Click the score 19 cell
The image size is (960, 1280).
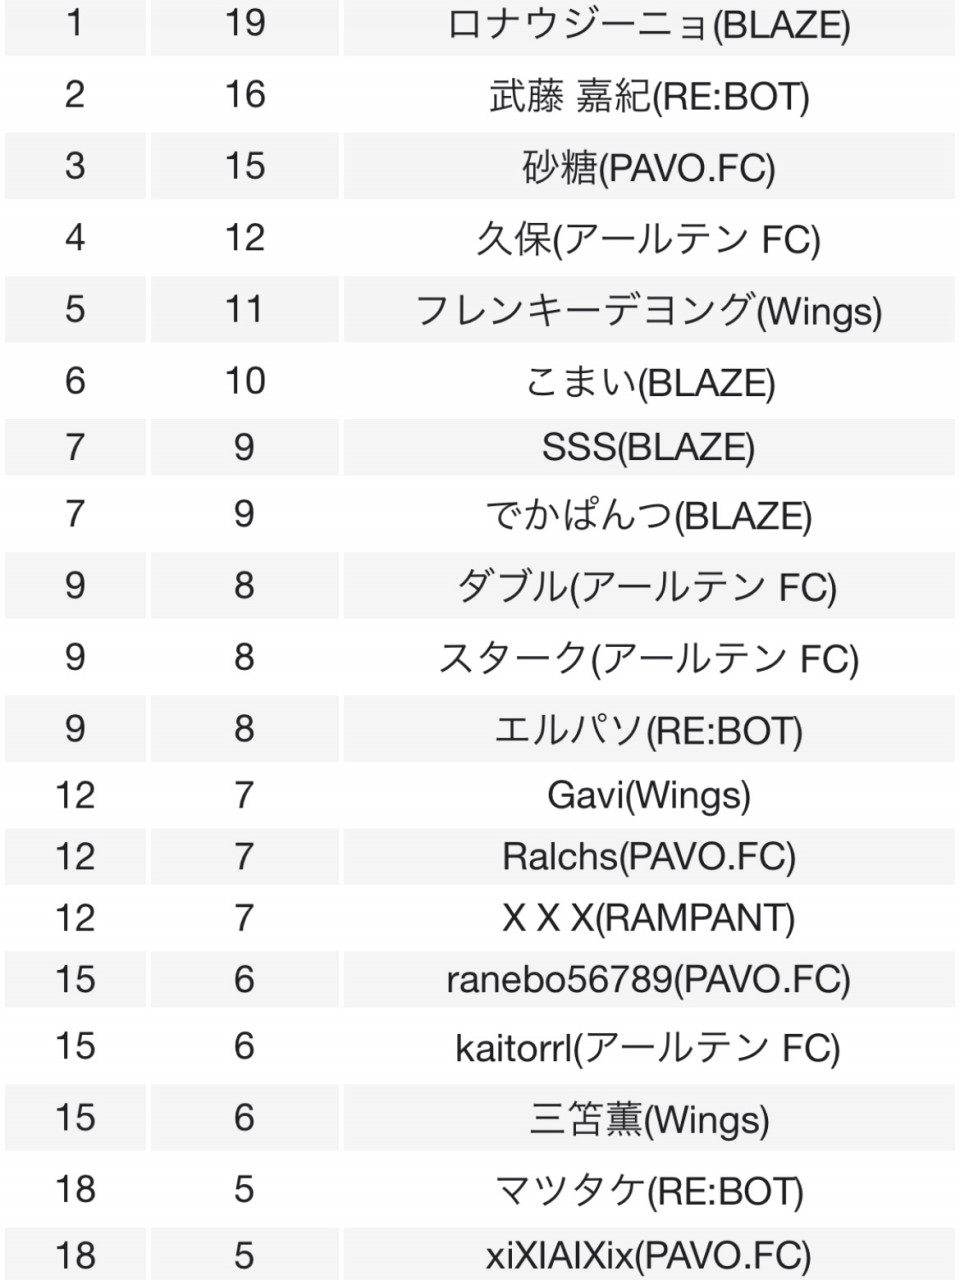[x=245, y=22]
